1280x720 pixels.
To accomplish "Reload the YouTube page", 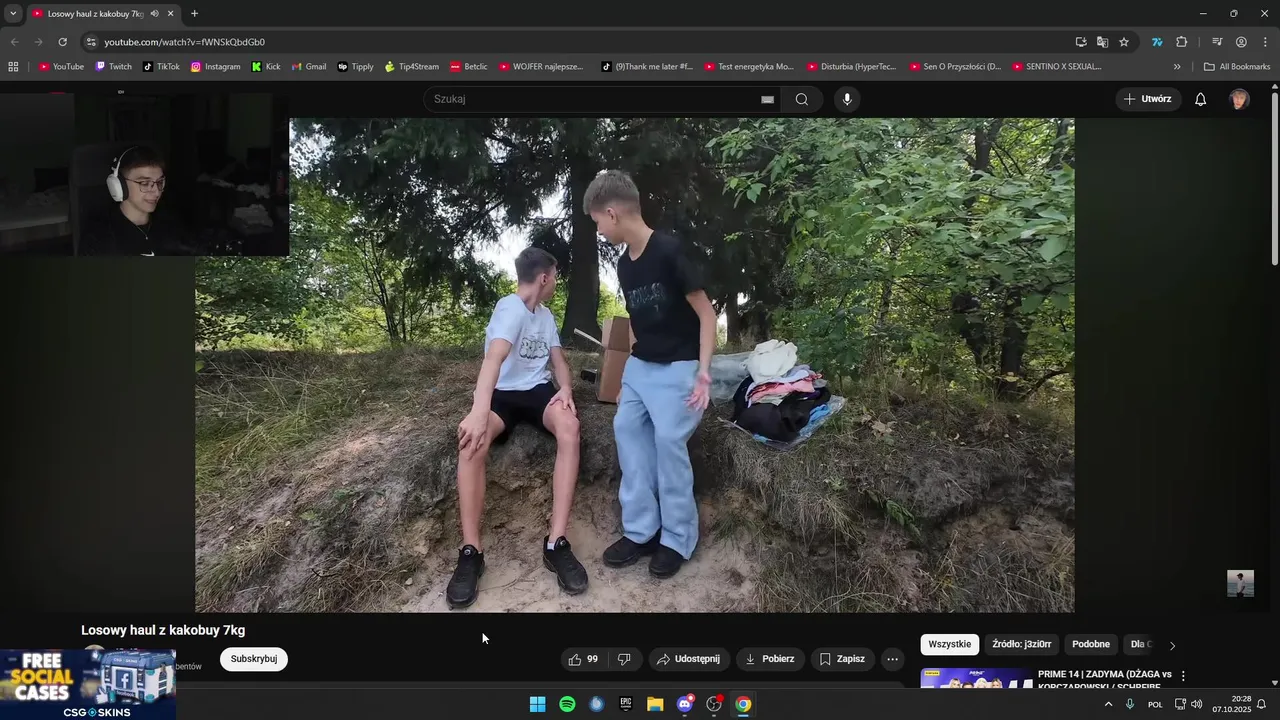I will tap(62, 42).
